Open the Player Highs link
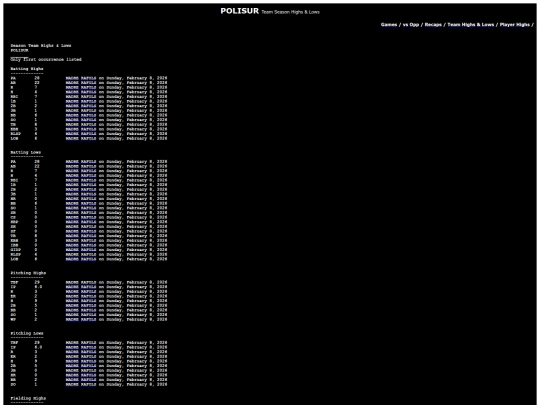The height and width of the screenshot is (405, 540). tap(515, 24)
